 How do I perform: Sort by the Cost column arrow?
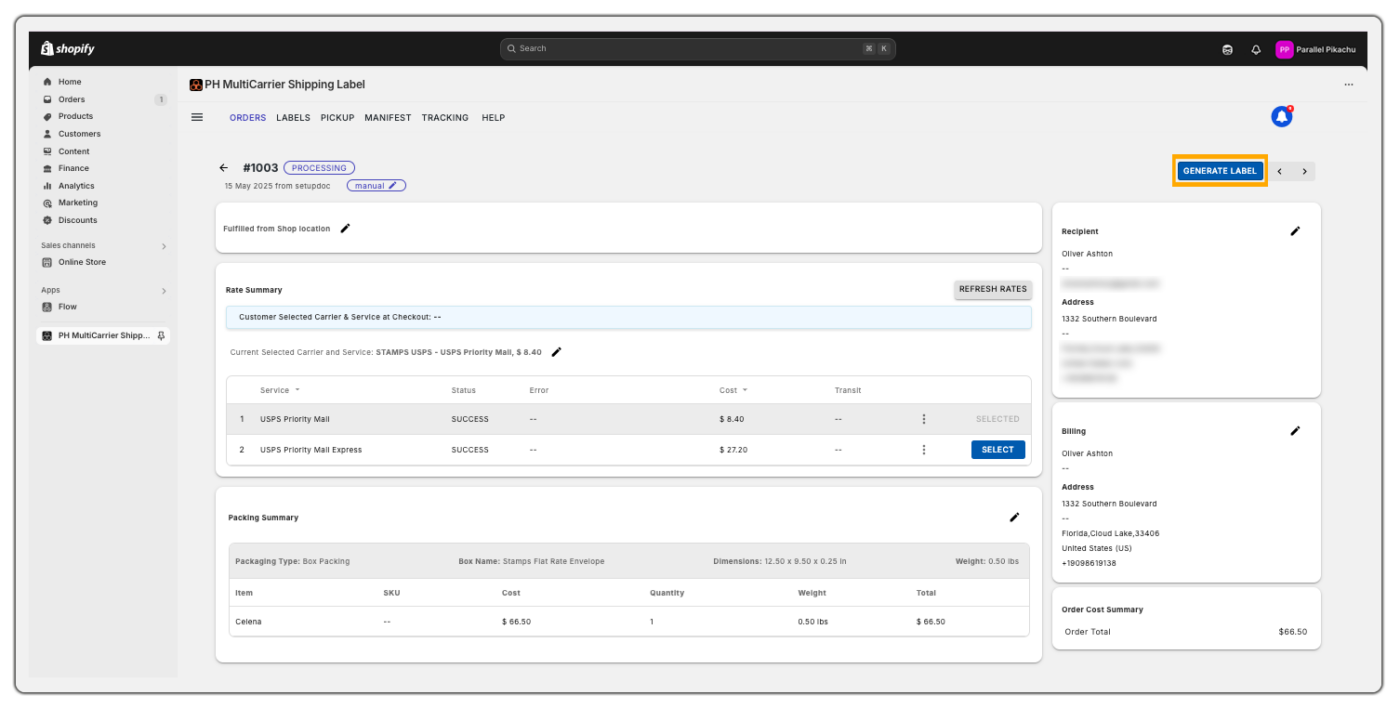(x=745, y=390)
